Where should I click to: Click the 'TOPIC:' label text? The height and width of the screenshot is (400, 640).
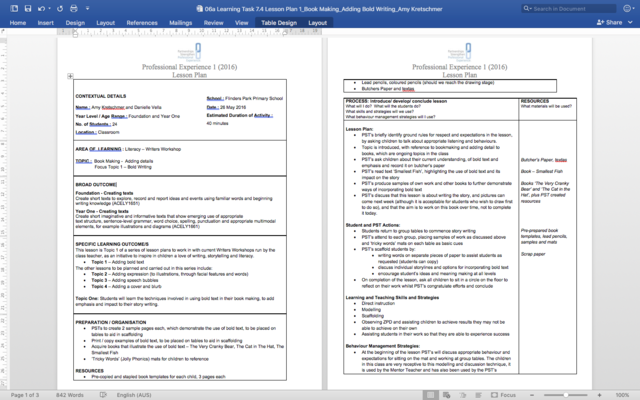coord(83,161)
